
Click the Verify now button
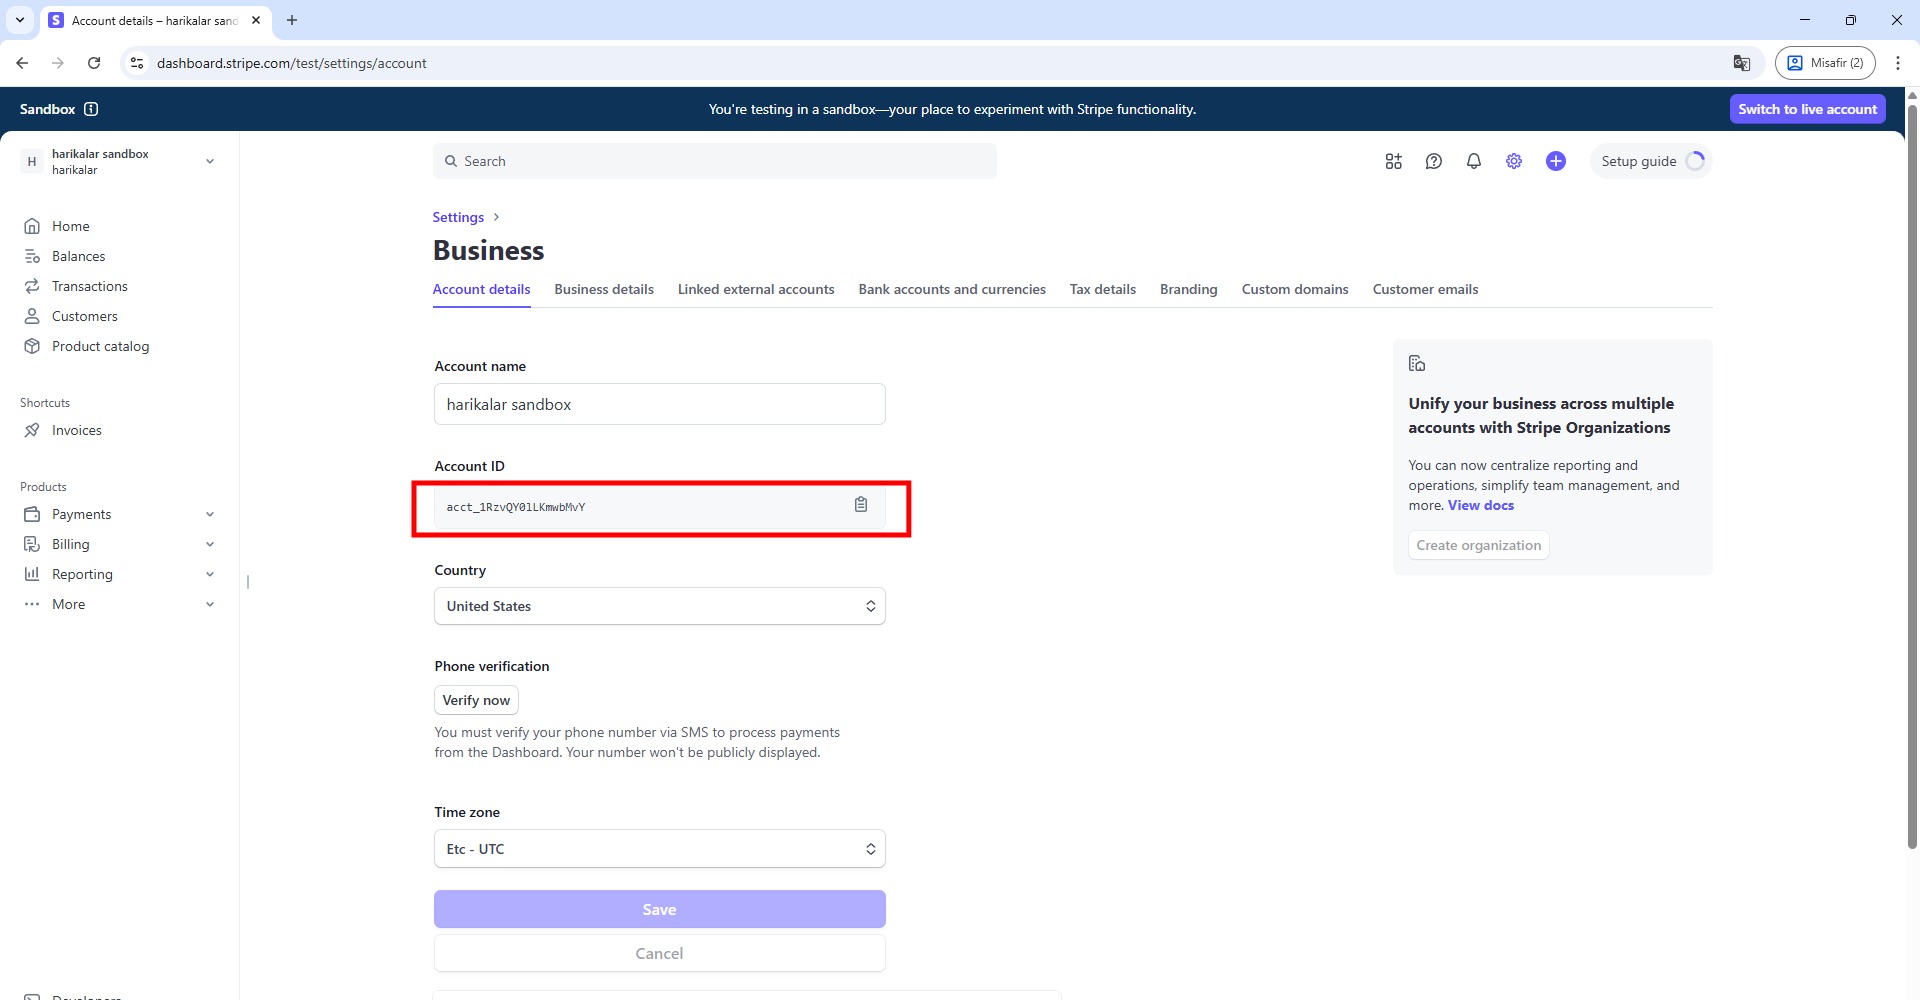coord(476,700)
